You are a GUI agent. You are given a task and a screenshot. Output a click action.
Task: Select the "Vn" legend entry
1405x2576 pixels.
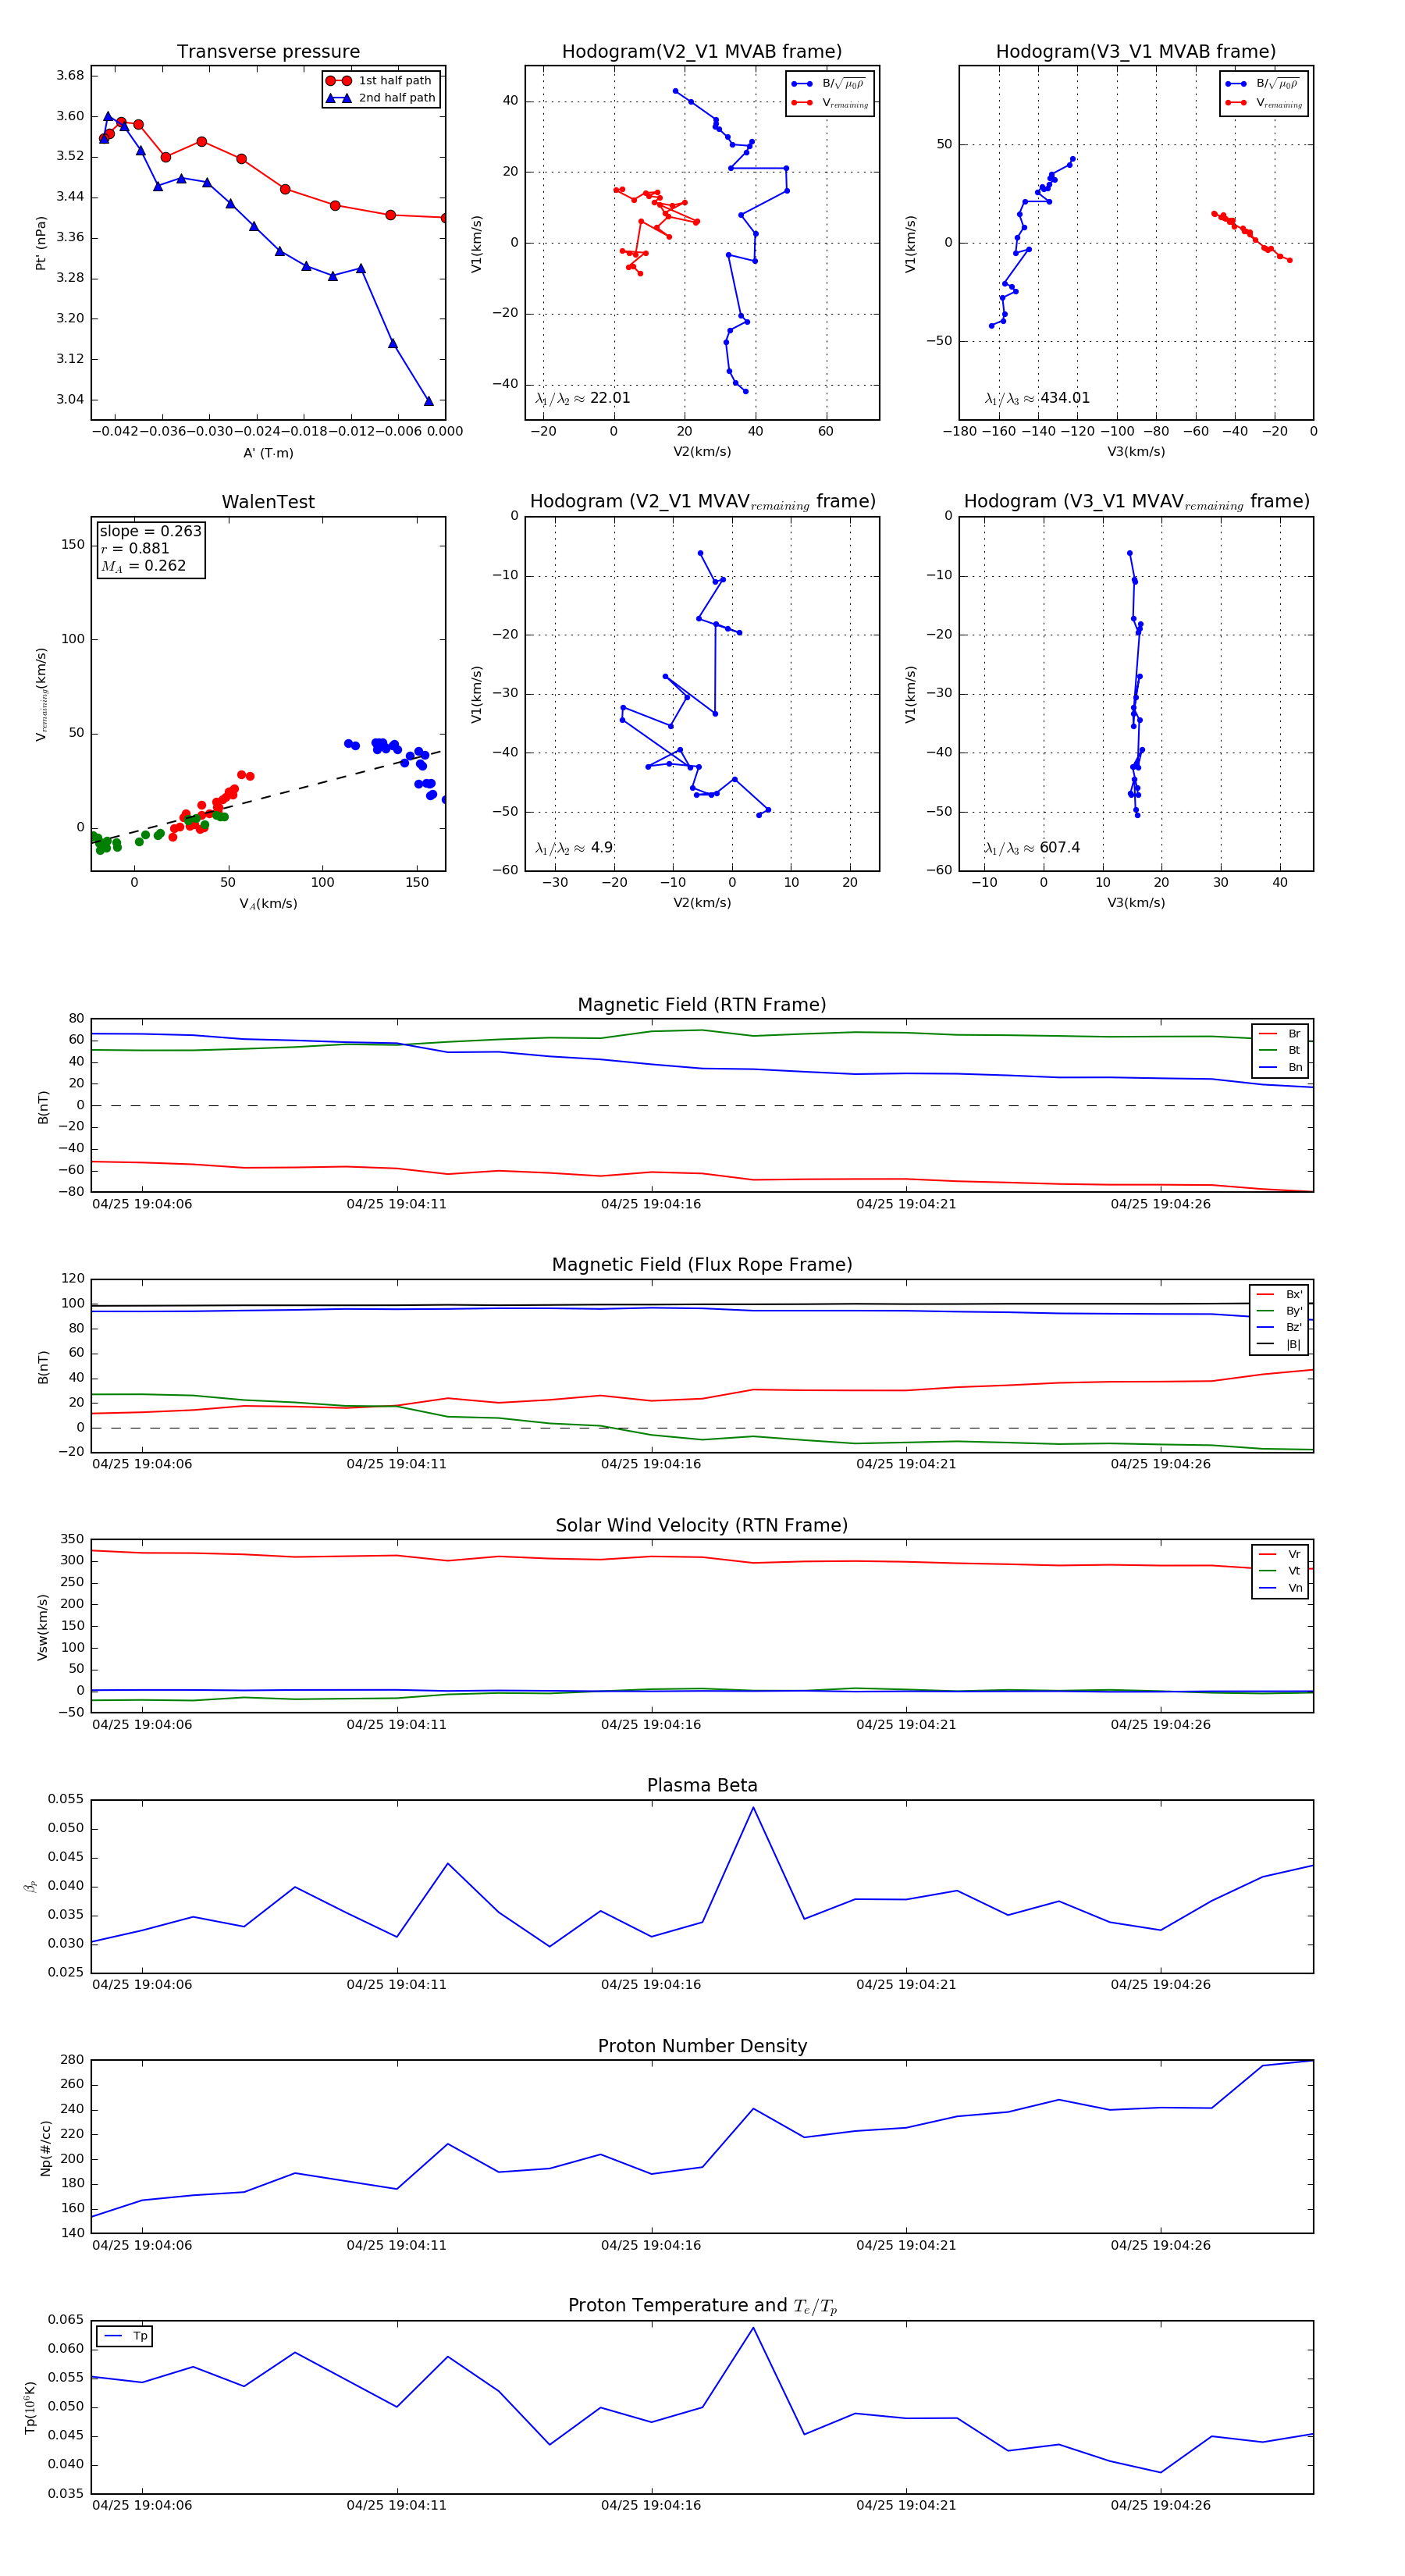1281,1588
